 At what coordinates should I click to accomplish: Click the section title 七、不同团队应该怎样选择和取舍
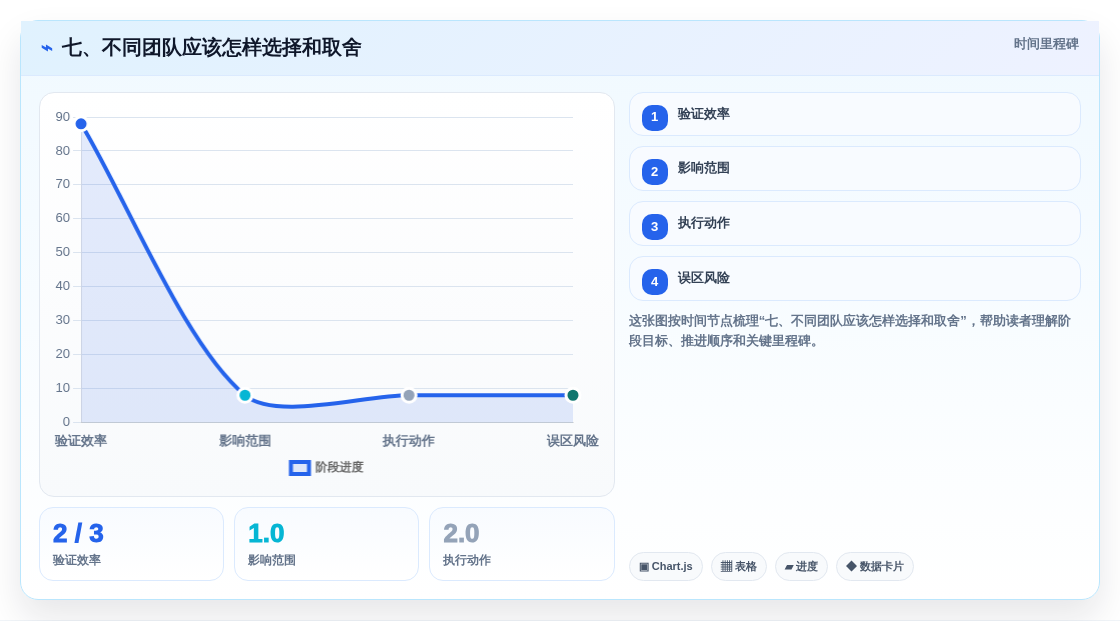211,48
